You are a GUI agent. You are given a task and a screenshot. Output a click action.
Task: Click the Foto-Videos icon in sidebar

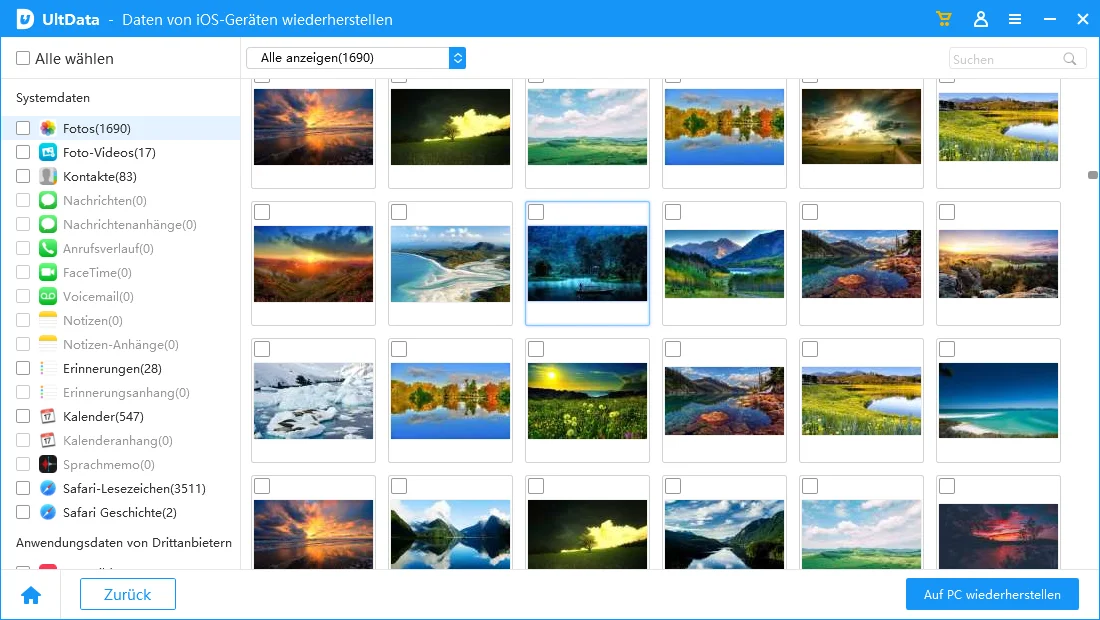[48, 153]
